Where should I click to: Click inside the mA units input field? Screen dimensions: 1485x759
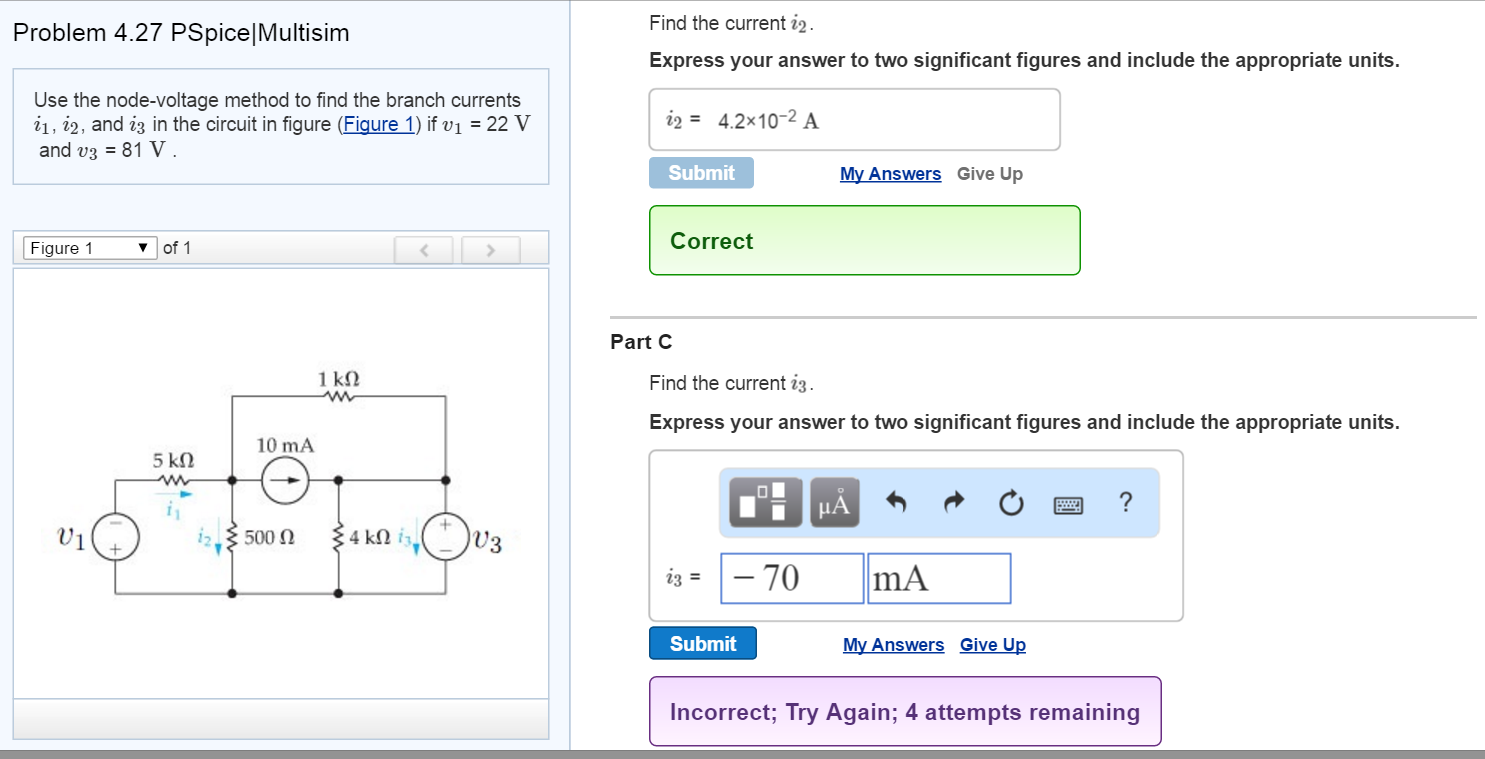pos(937,578)
